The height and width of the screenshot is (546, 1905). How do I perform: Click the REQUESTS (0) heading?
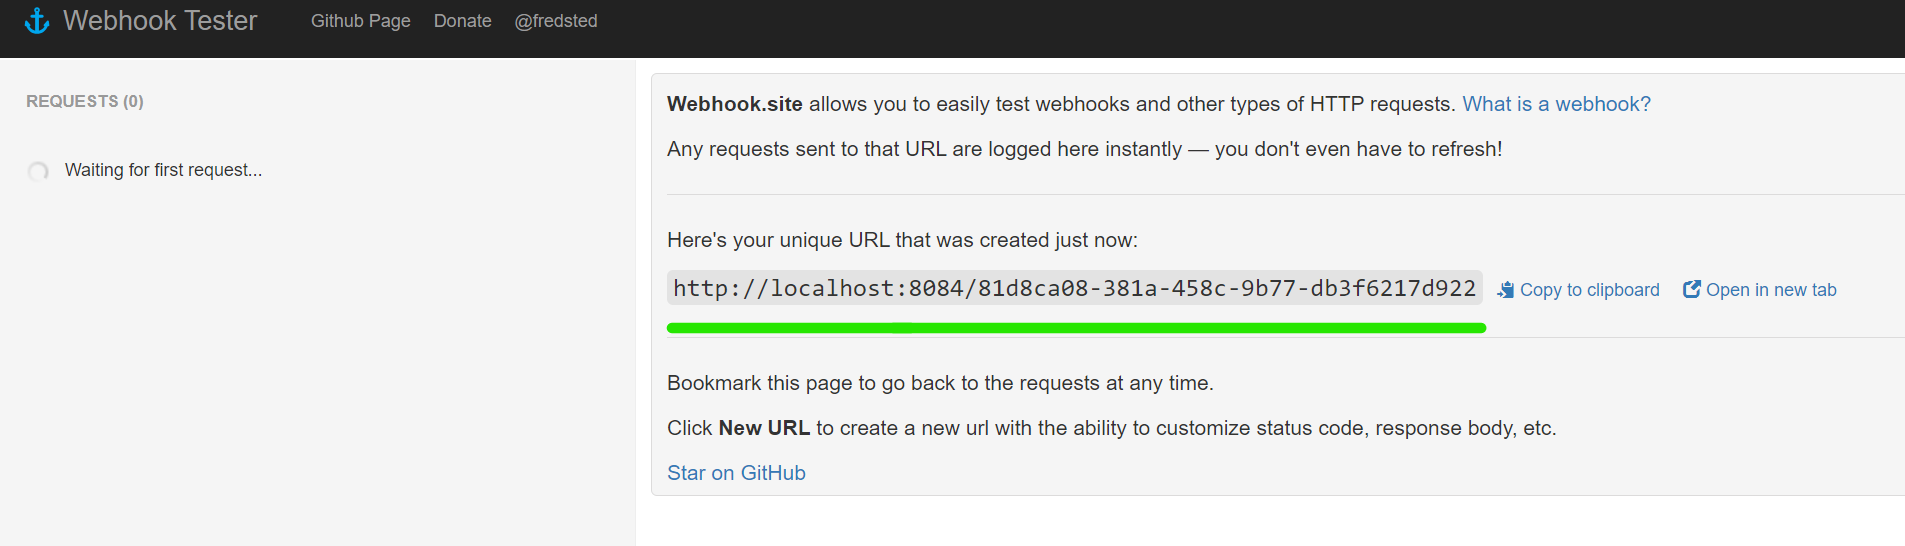click(x=85, y=101)
